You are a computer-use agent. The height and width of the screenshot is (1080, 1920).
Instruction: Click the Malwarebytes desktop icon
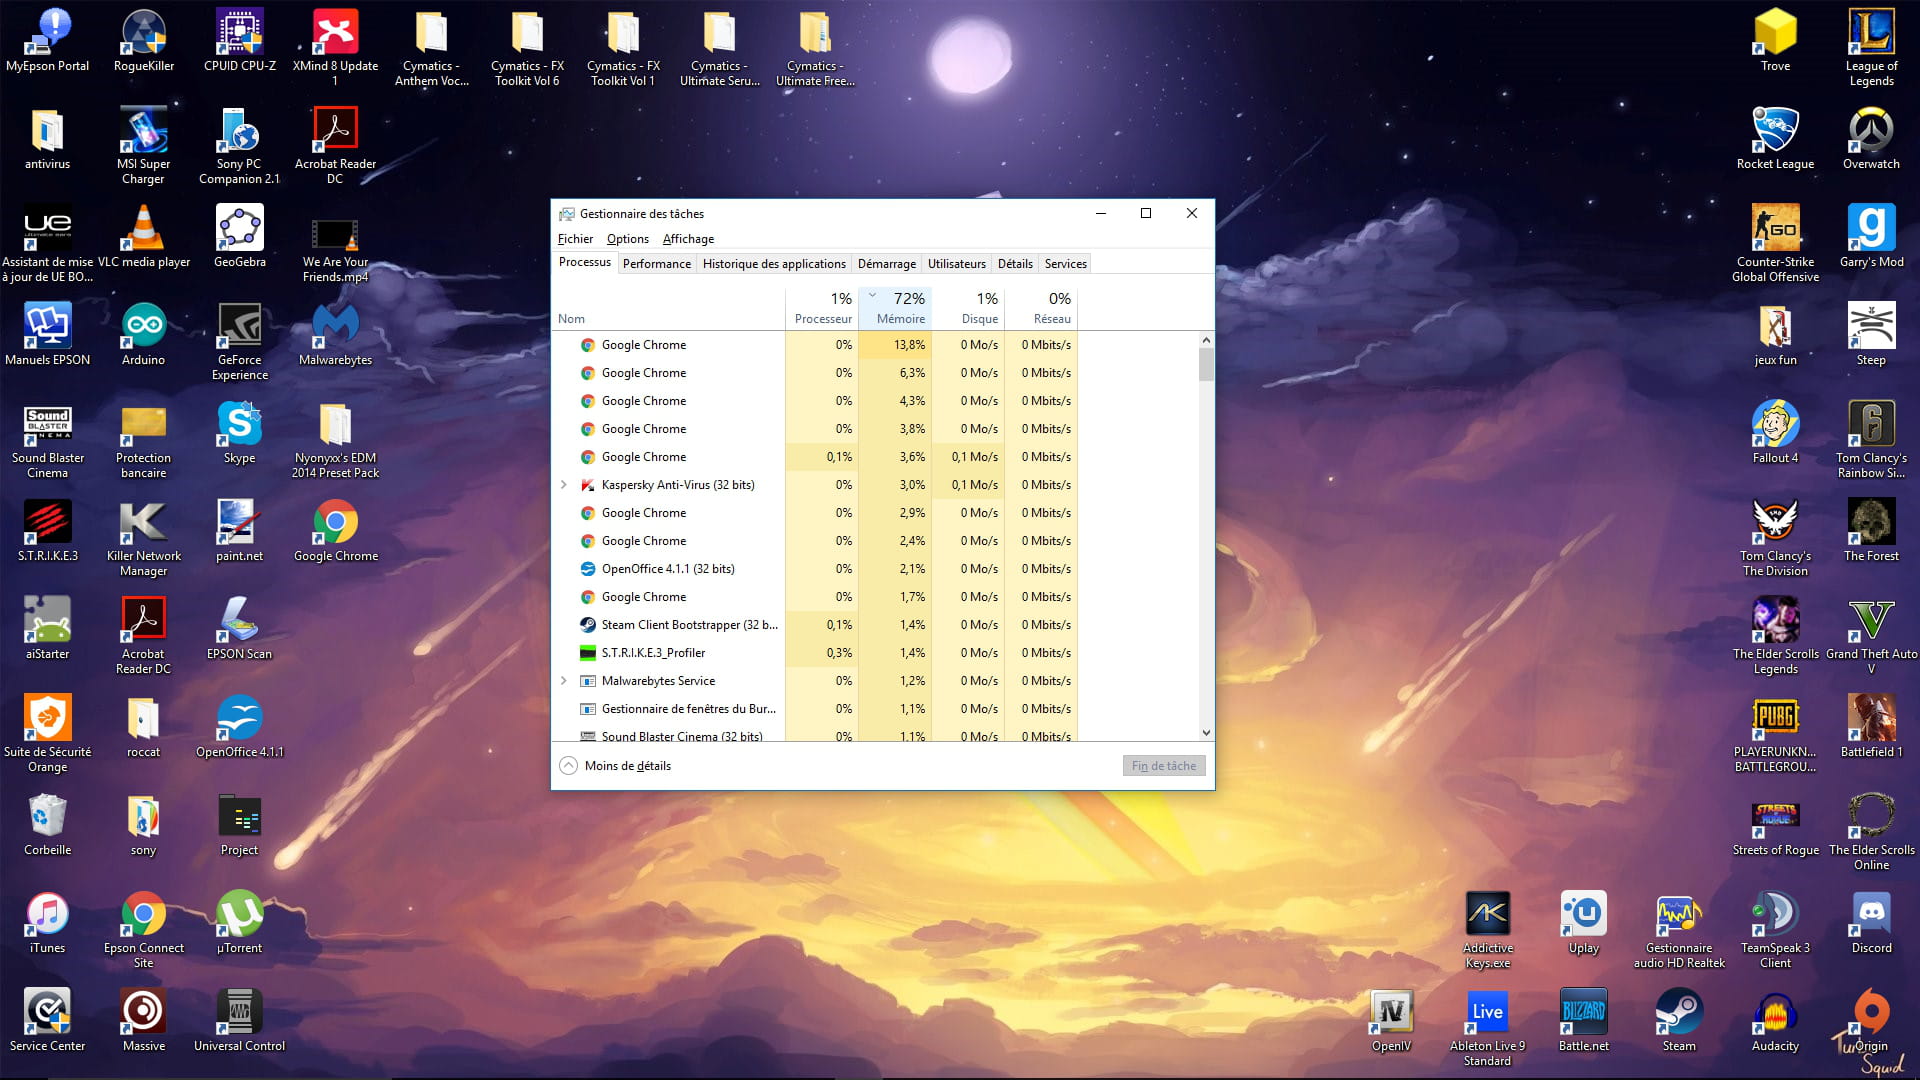tap(335, 328)
